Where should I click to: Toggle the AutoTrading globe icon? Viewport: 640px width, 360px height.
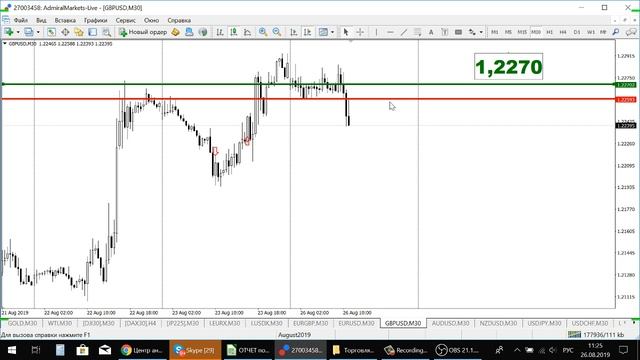(203, 32)
